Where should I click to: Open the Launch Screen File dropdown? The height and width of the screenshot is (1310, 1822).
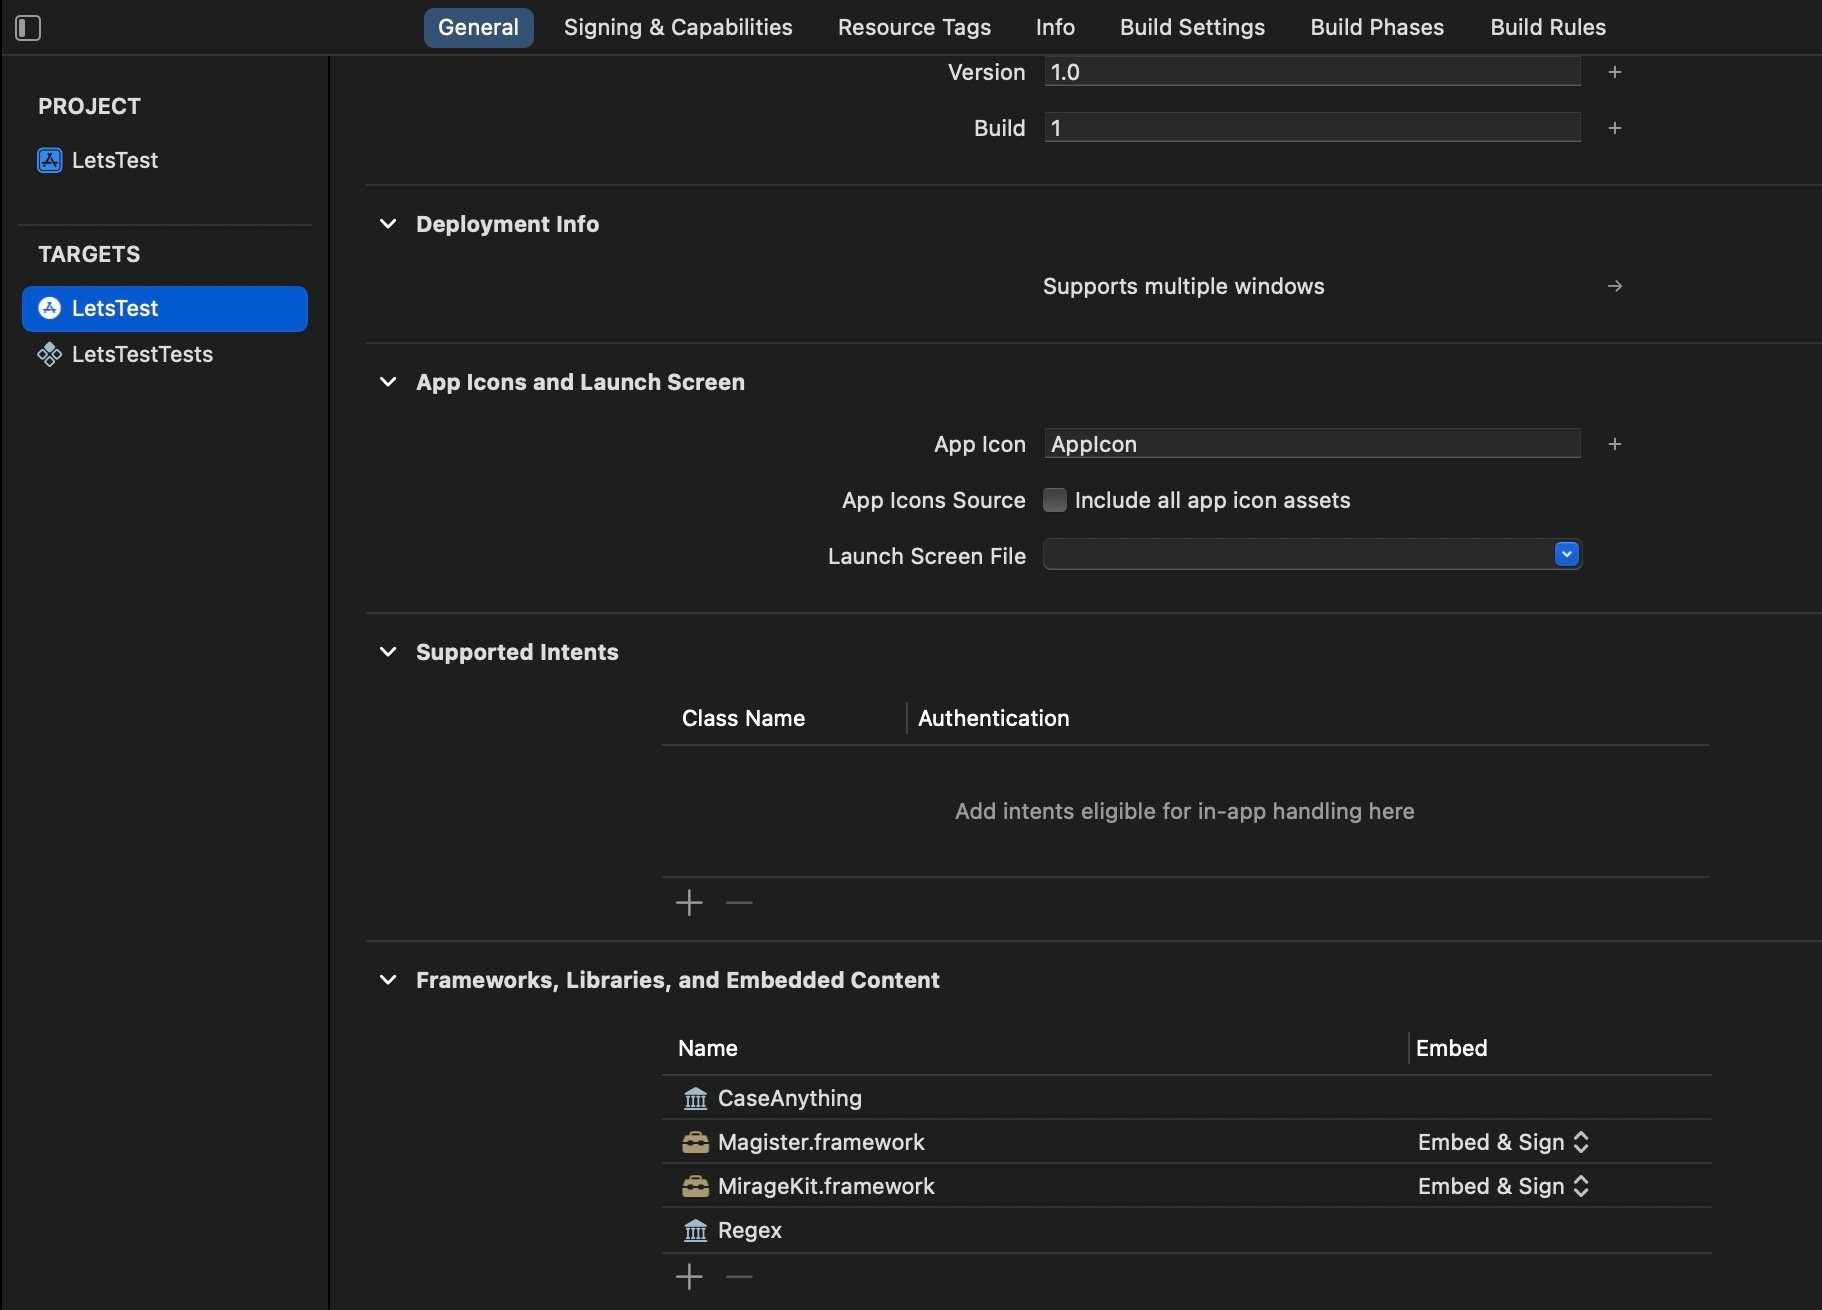[x=1566, y=554]
